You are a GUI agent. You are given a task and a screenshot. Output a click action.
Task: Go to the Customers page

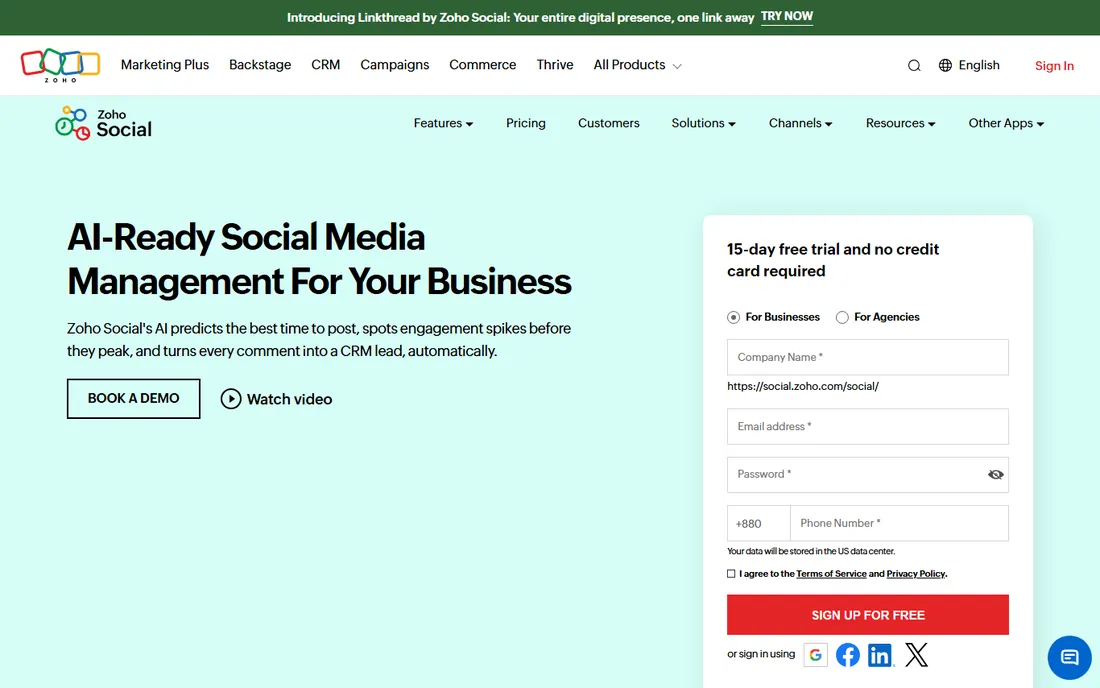[x=608, y=123]
